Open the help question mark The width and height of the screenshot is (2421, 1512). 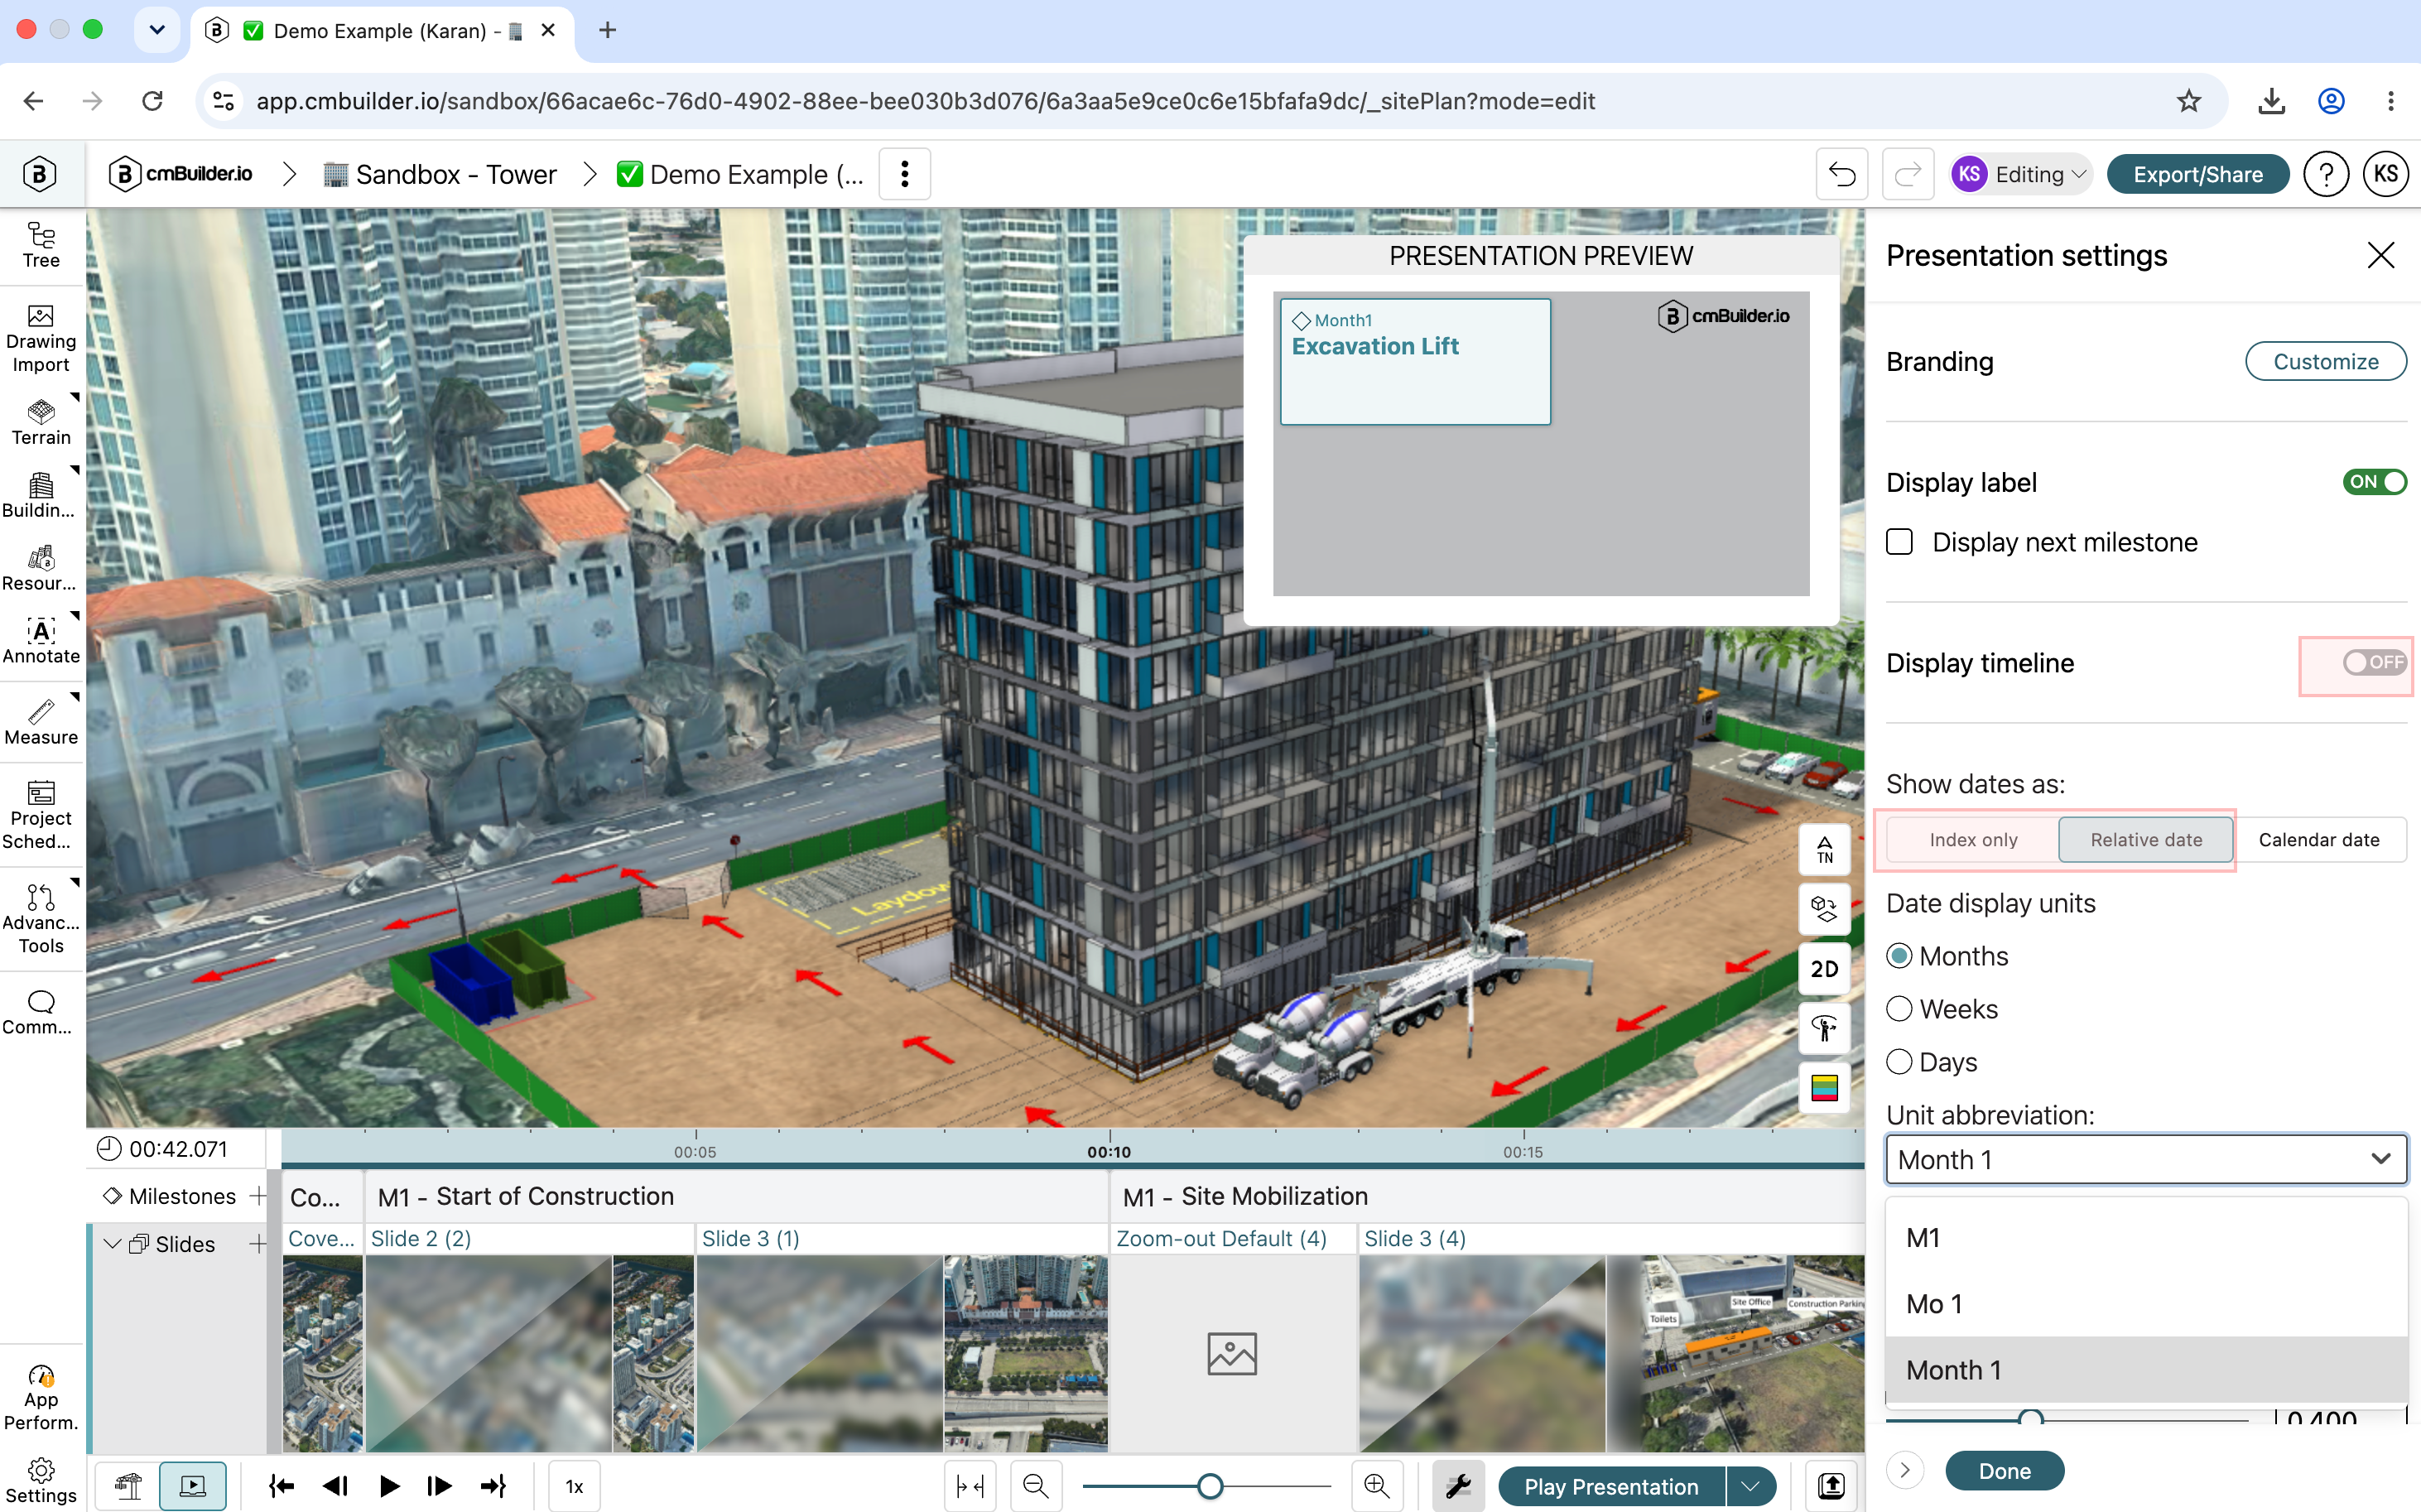coord(2326,174)
